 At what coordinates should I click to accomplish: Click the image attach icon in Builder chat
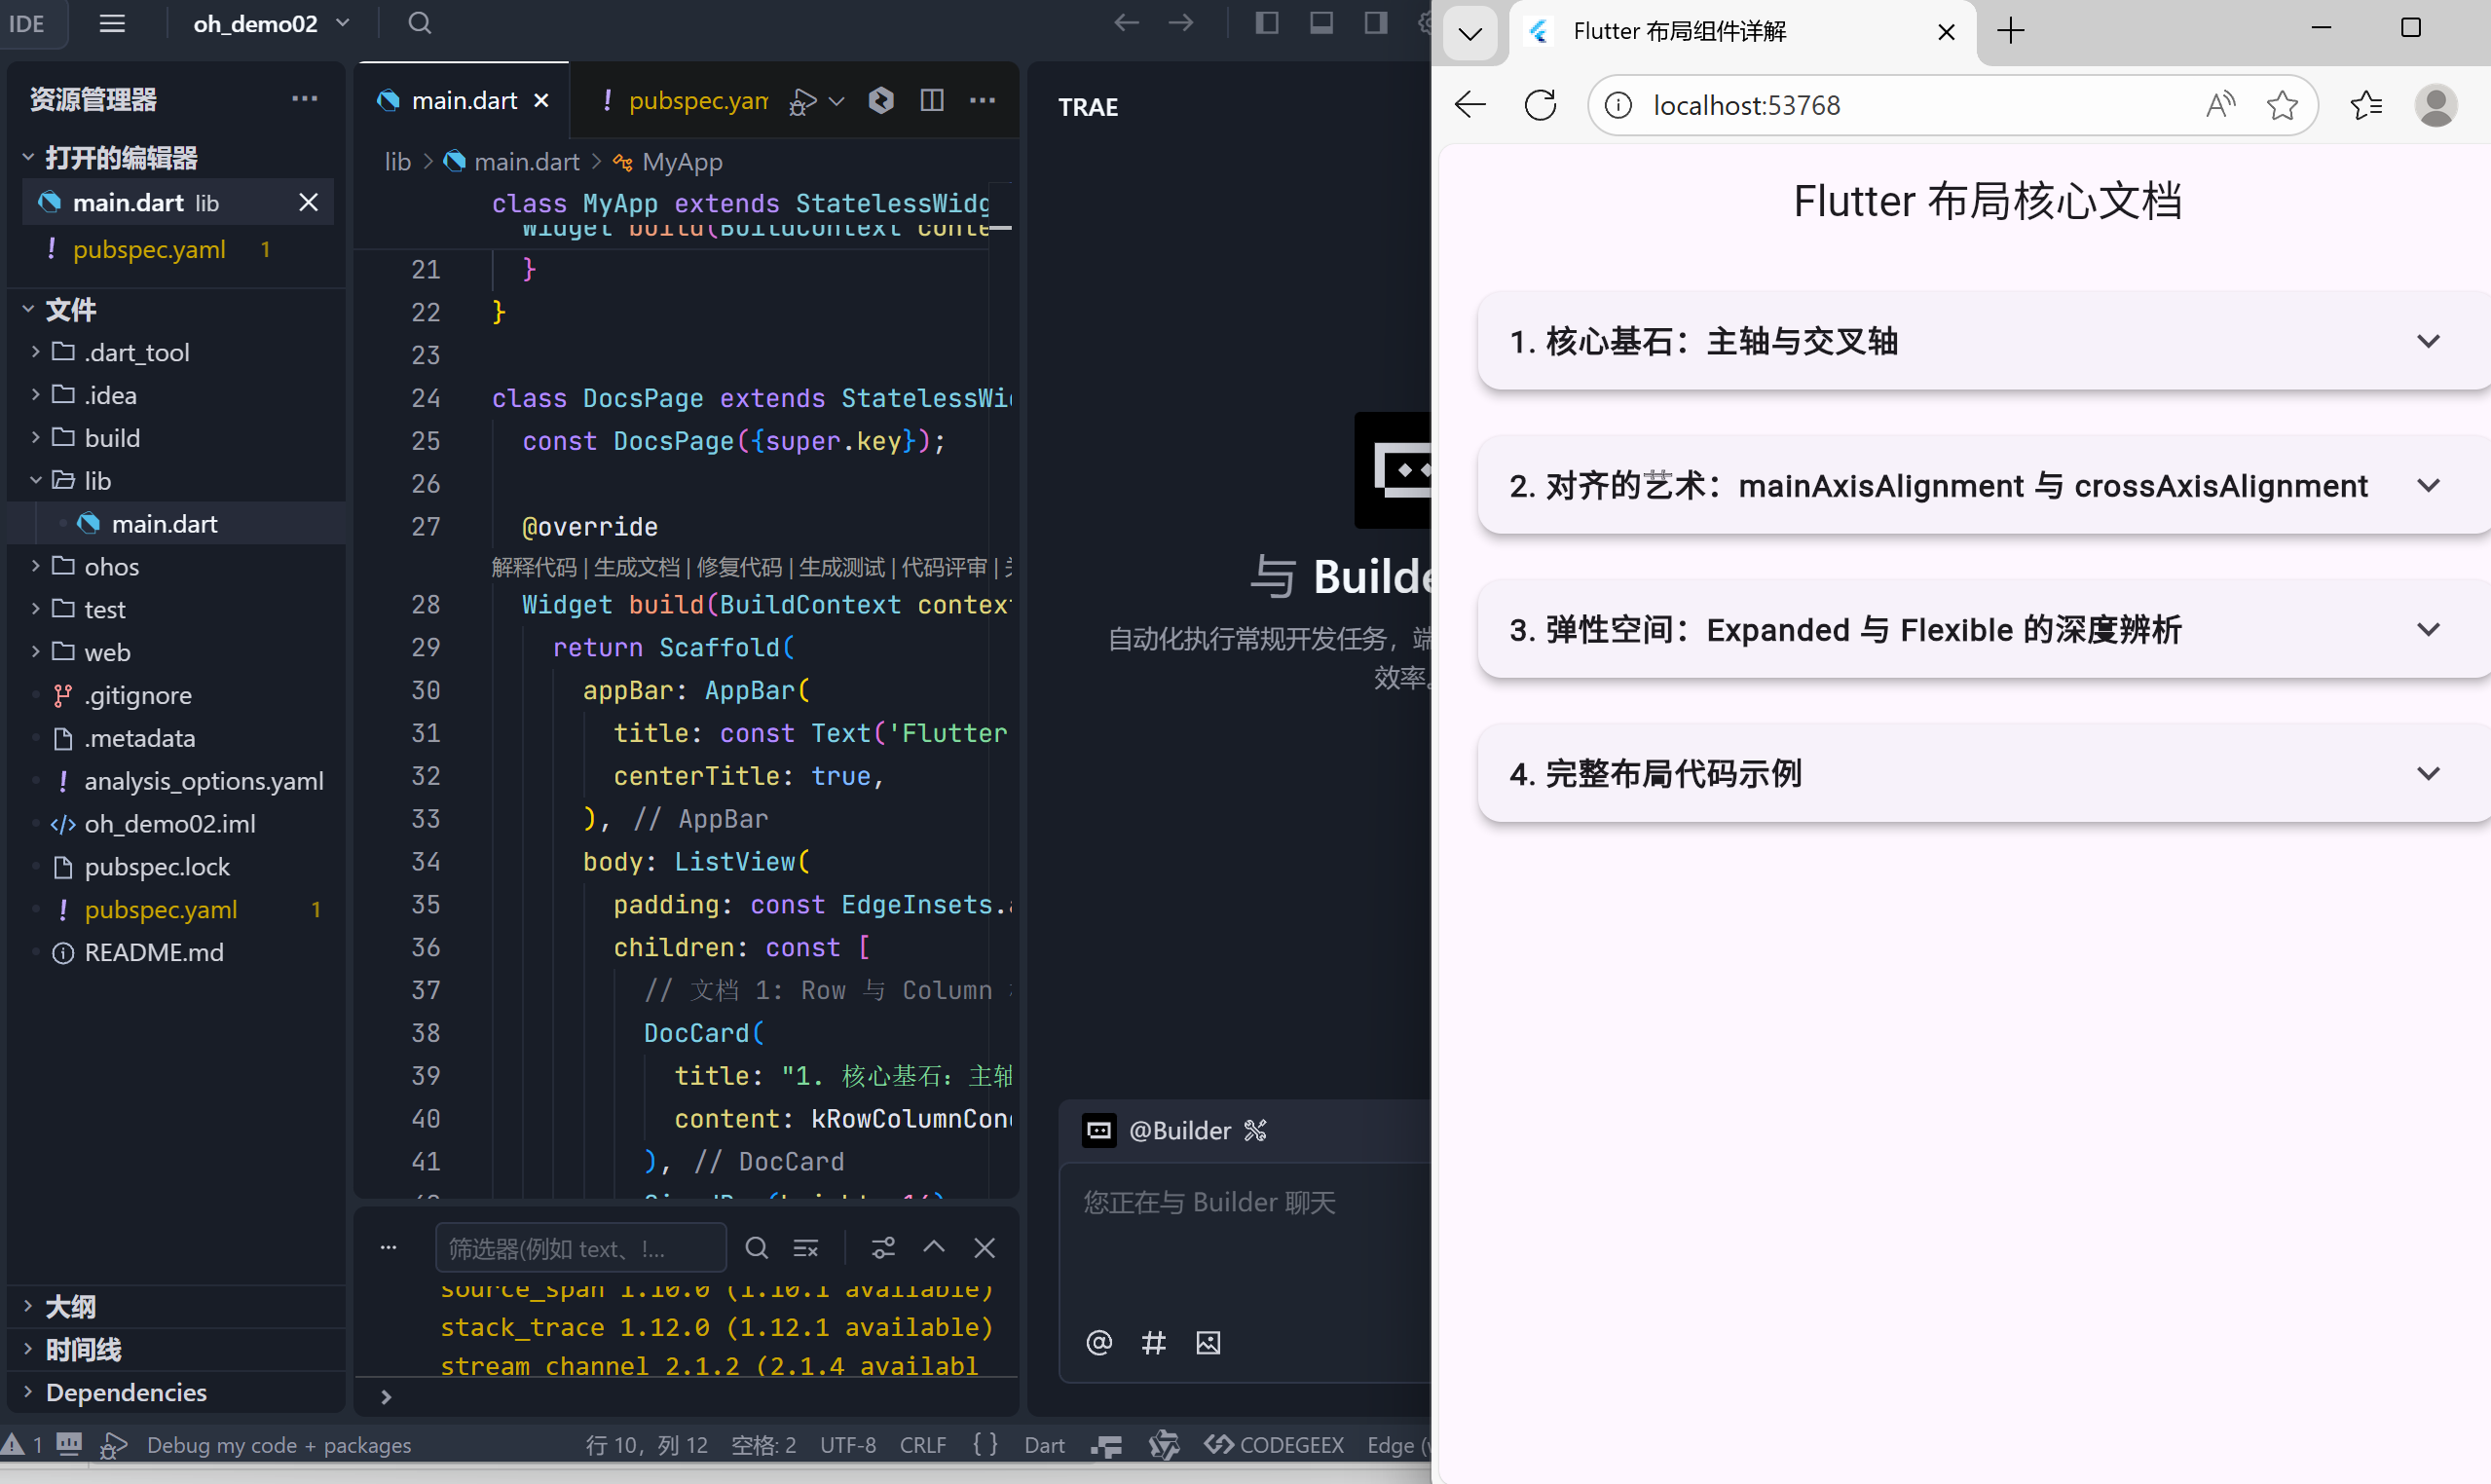point(1208,1342)
